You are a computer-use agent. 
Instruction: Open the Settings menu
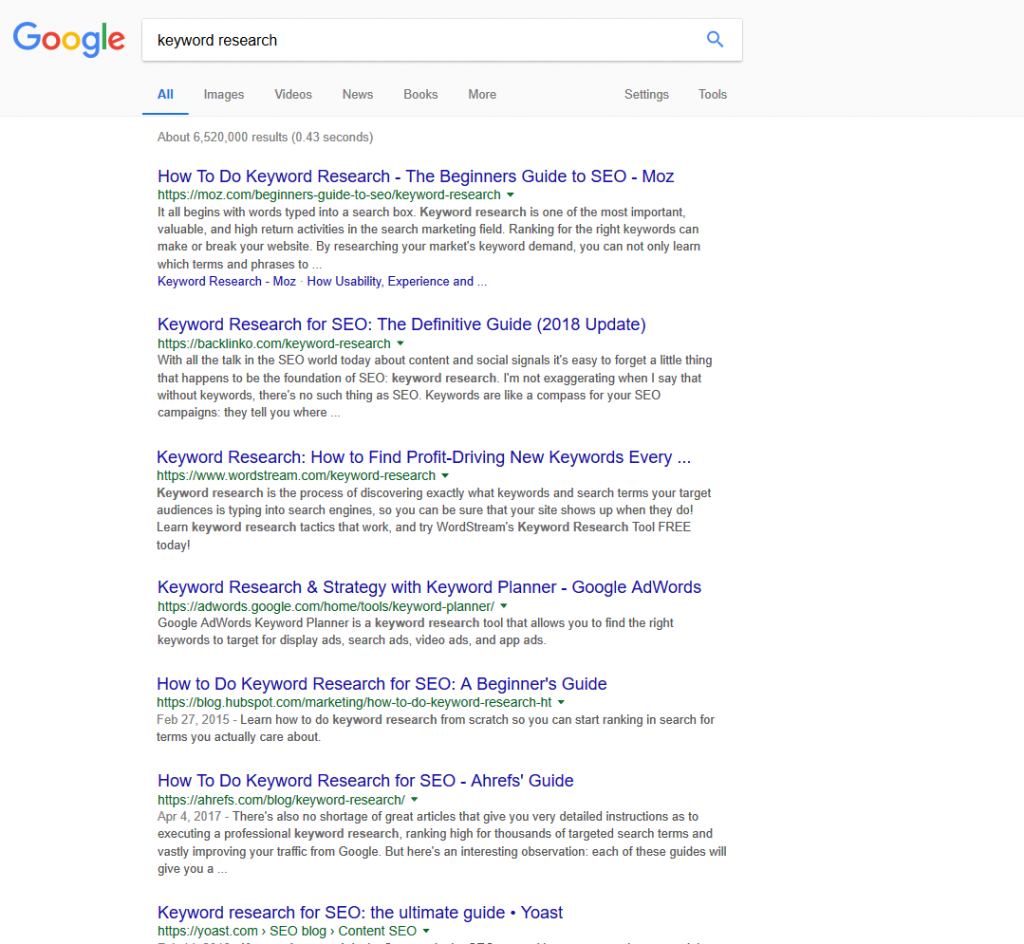pyautogui.click(x=646, y=94)
